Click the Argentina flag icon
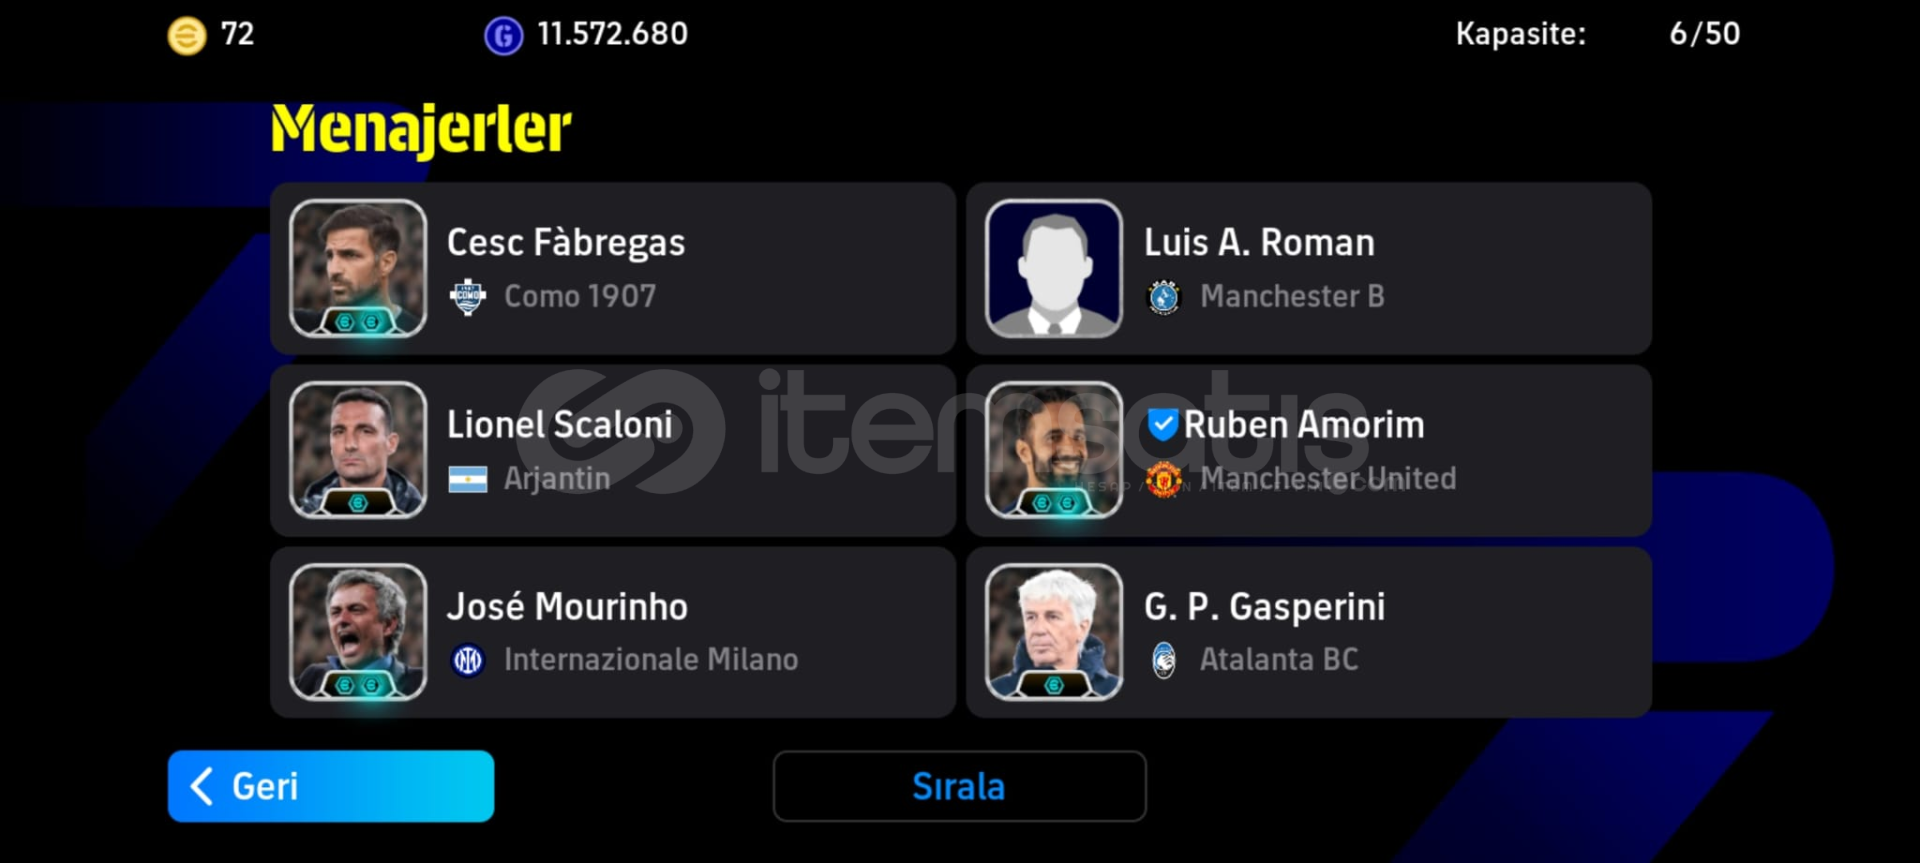Image resolution: width=1920 pixels, height=863 pixels. (x=468, y=480)
